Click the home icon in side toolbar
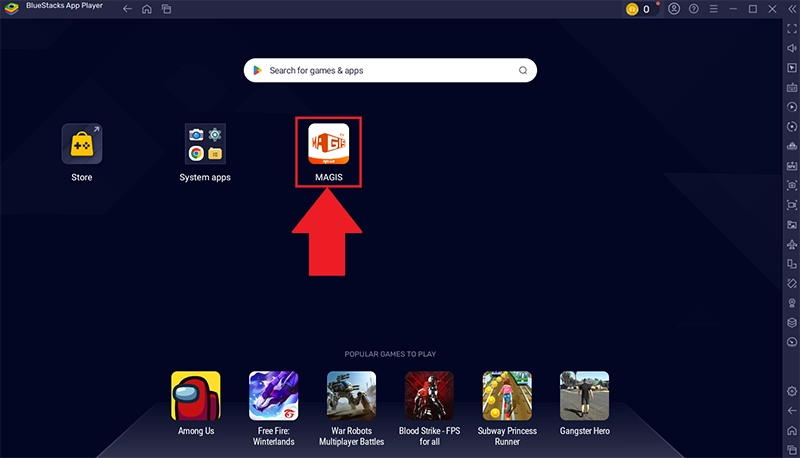Screen dimensions: 800x458 (792, 430)
